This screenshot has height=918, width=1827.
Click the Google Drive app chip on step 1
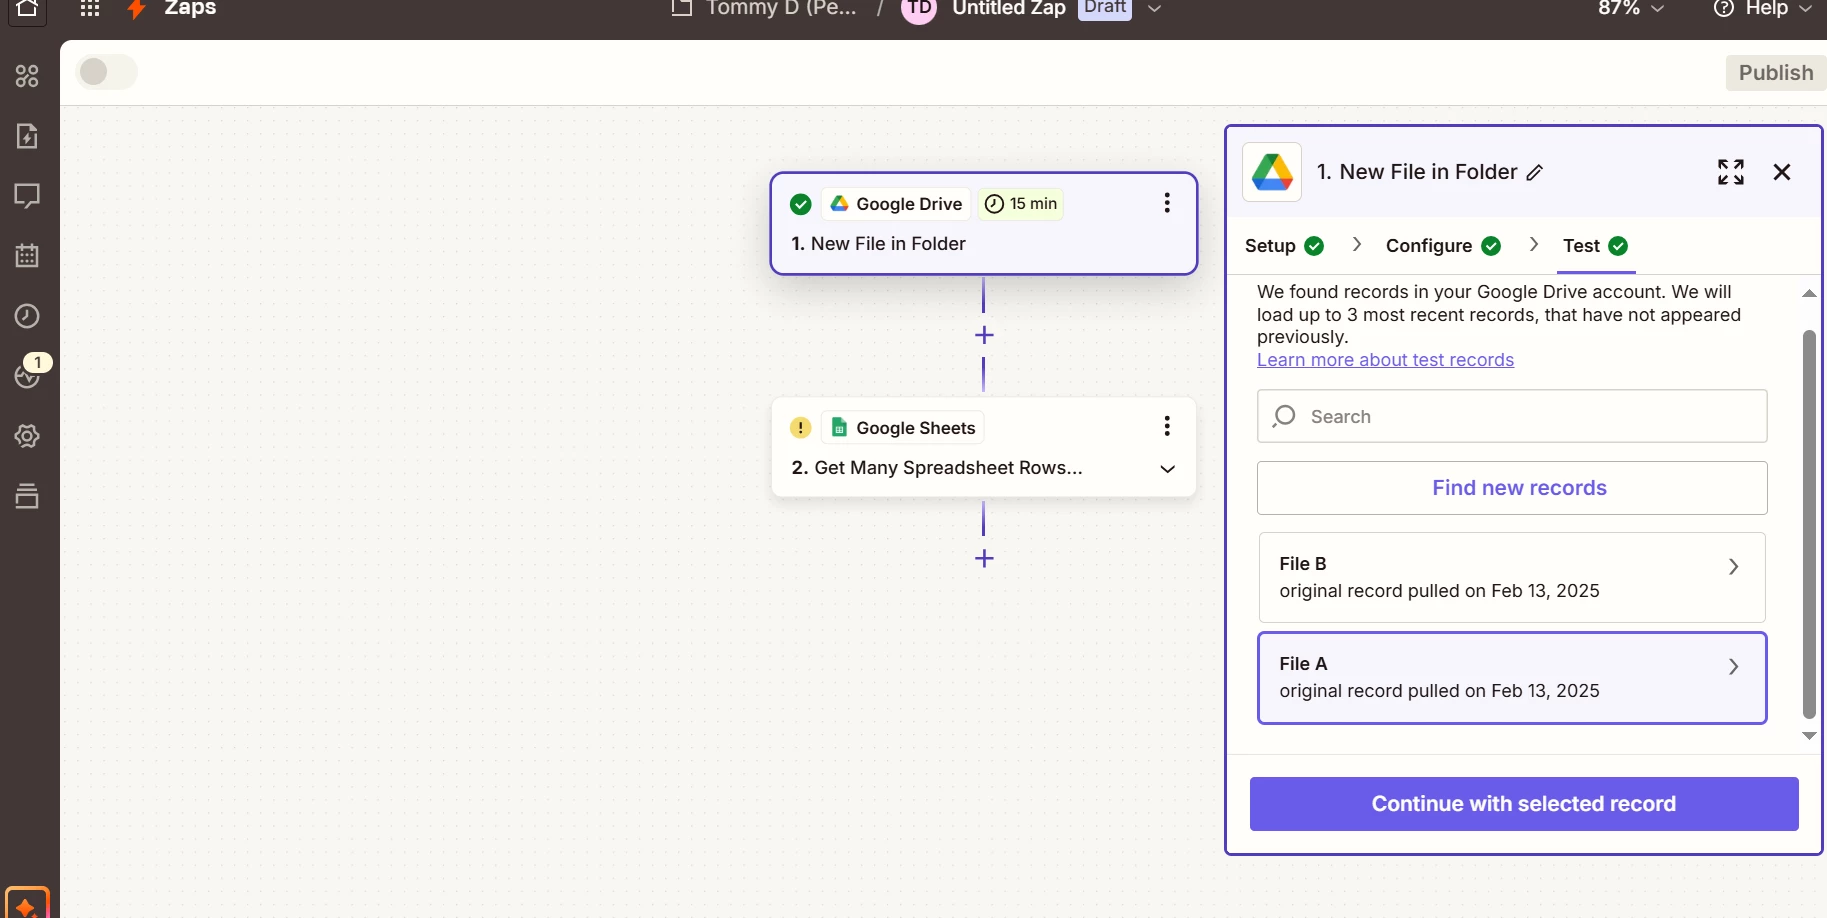tap(896, 204)
